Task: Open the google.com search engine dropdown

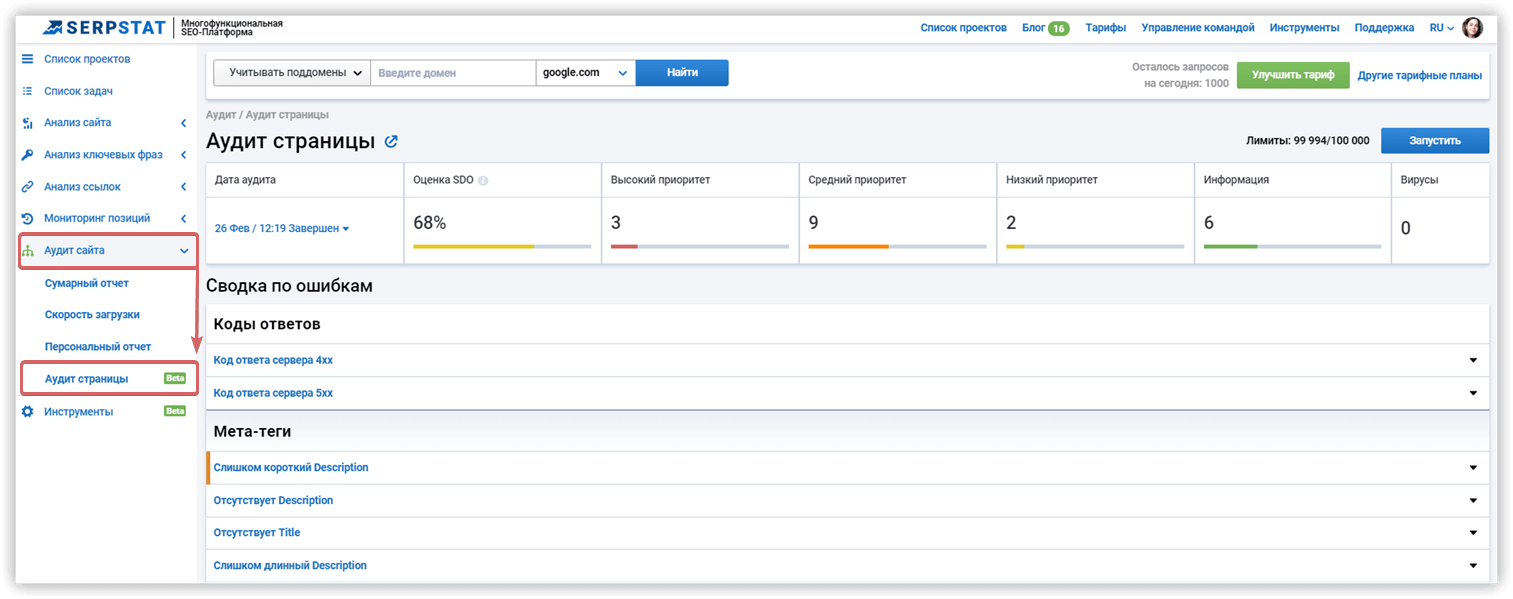Action: (x=586, y=73)
